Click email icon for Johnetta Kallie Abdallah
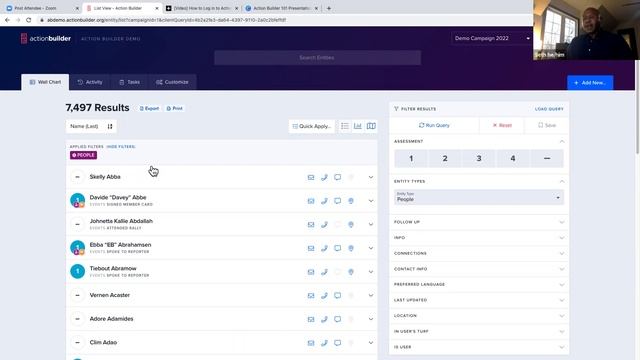This screenshot has width=640, height=360. pos(311,224)
